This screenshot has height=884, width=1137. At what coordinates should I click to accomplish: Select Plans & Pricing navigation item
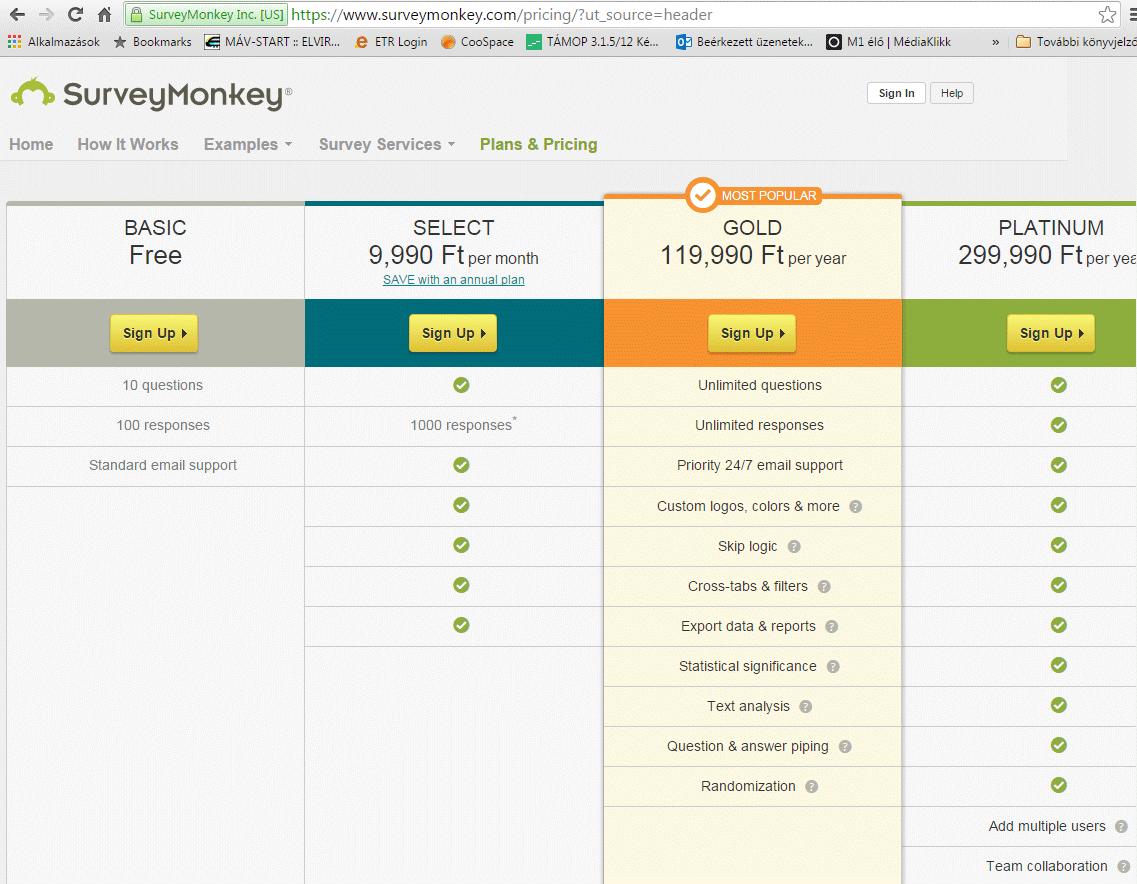click(x=538, y=144)
